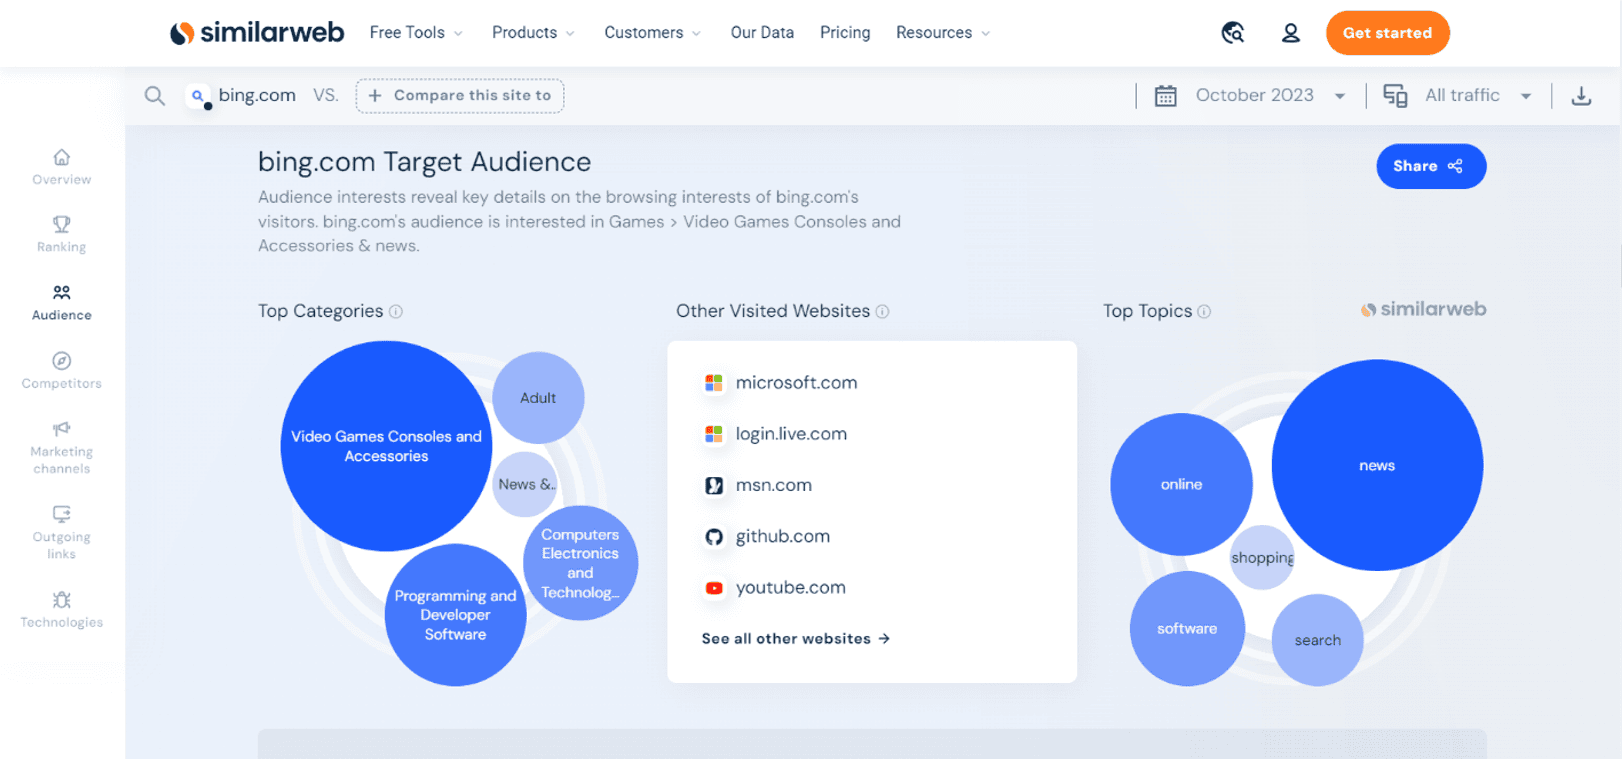This screenshot has height=759, width=1622.
Task: Click the bing.com domain text
Action: (x=257, y=96)
